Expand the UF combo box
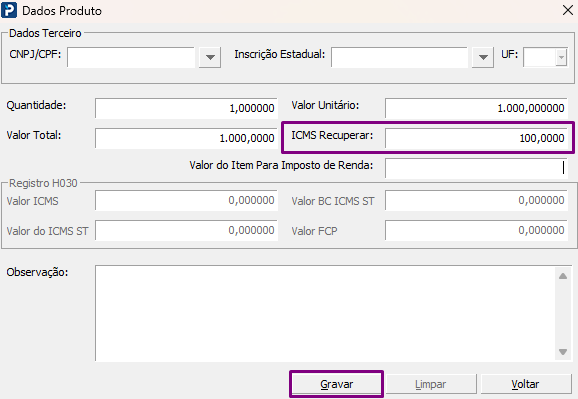Viewport: 578px width, 399px height. click(x=561, y=57)
